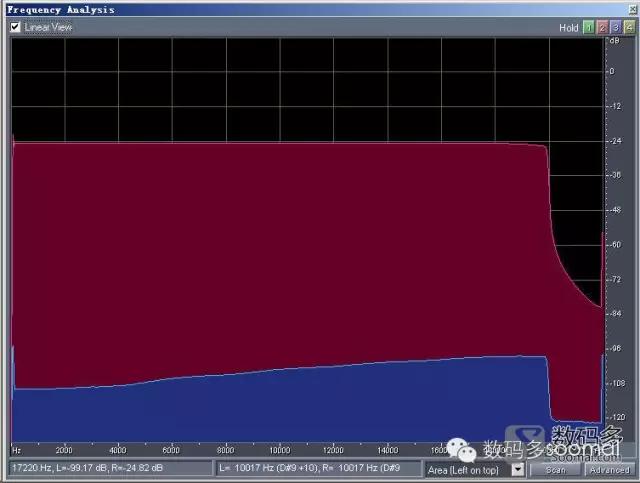Click the green Hold 1 button
640x483 pixels.
588,27
